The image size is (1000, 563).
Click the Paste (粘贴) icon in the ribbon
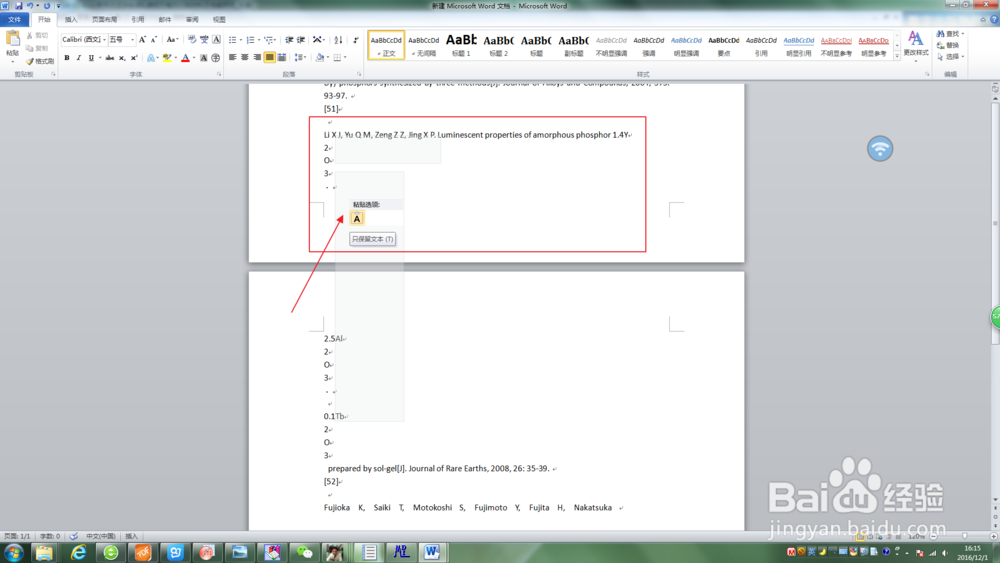(x=12, y=40)
